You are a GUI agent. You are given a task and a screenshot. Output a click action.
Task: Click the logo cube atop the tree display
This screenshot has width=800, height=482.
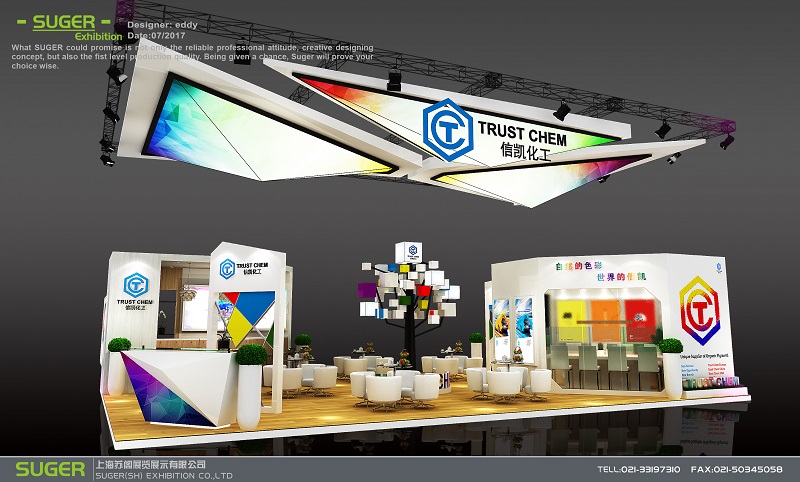[x=409, y=251]
